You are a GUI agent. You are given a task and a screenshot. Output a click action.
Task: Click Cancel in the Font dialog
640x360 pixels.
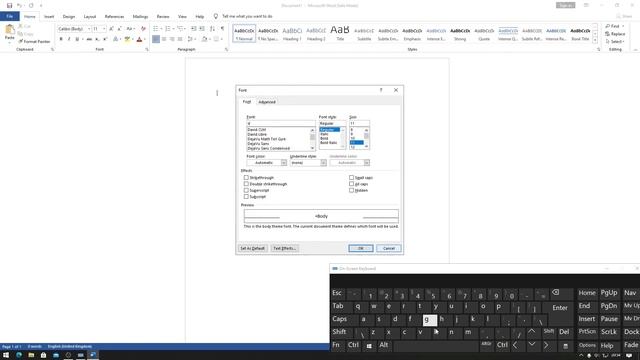point(389,248)
